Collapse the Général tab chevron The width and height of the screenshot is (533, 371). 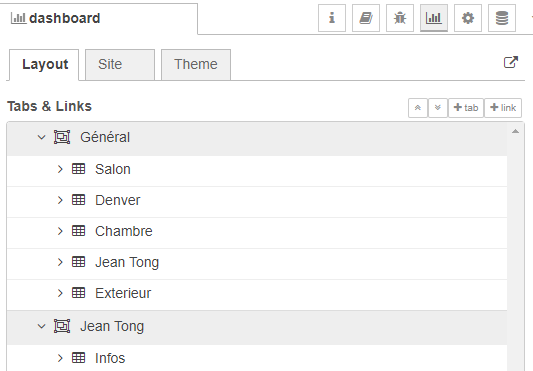pyautogui.click(x=41, y=137)
